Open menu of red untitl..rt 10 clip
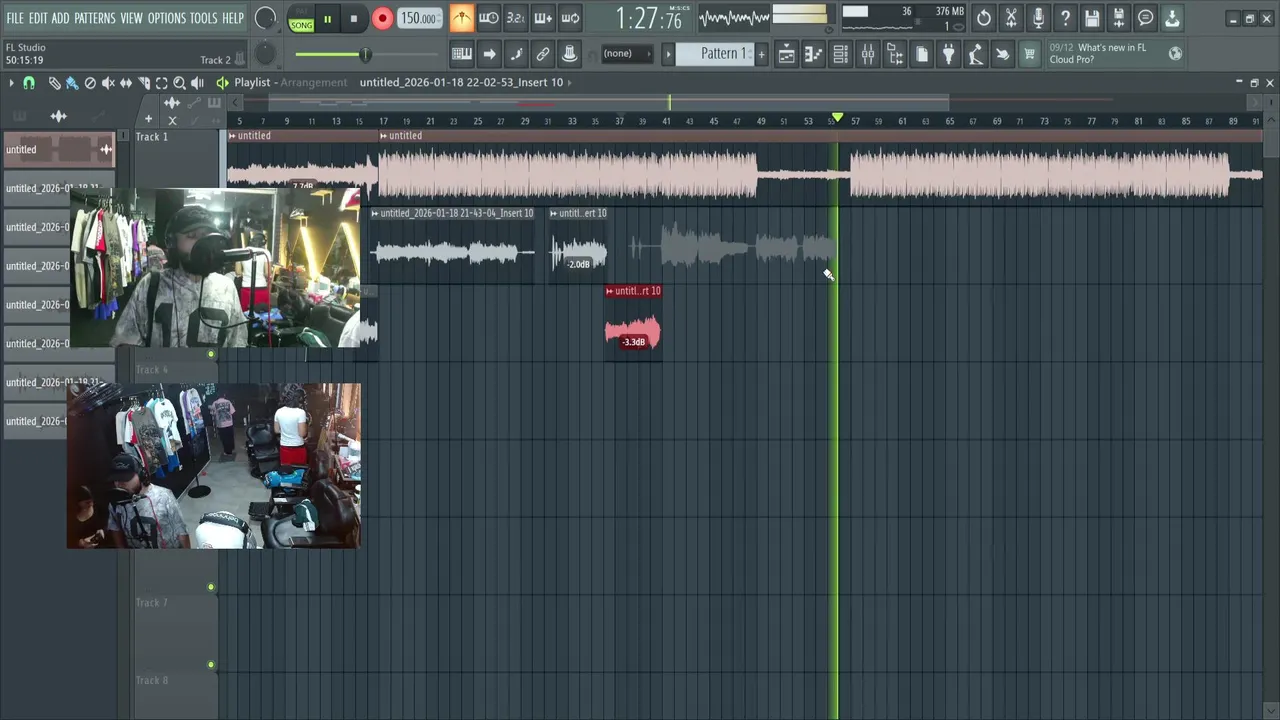The height and width of the screenshot is (720, 1280). (x=610, y=291)
